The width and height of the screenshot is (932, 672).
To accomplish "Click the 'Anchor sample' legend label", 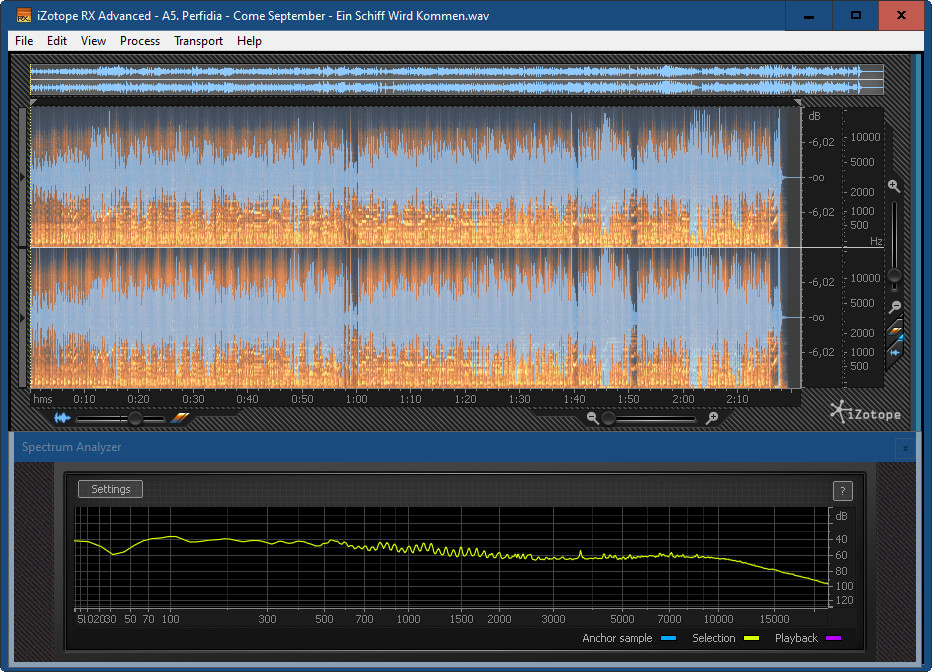I will [x=617, y=638].
